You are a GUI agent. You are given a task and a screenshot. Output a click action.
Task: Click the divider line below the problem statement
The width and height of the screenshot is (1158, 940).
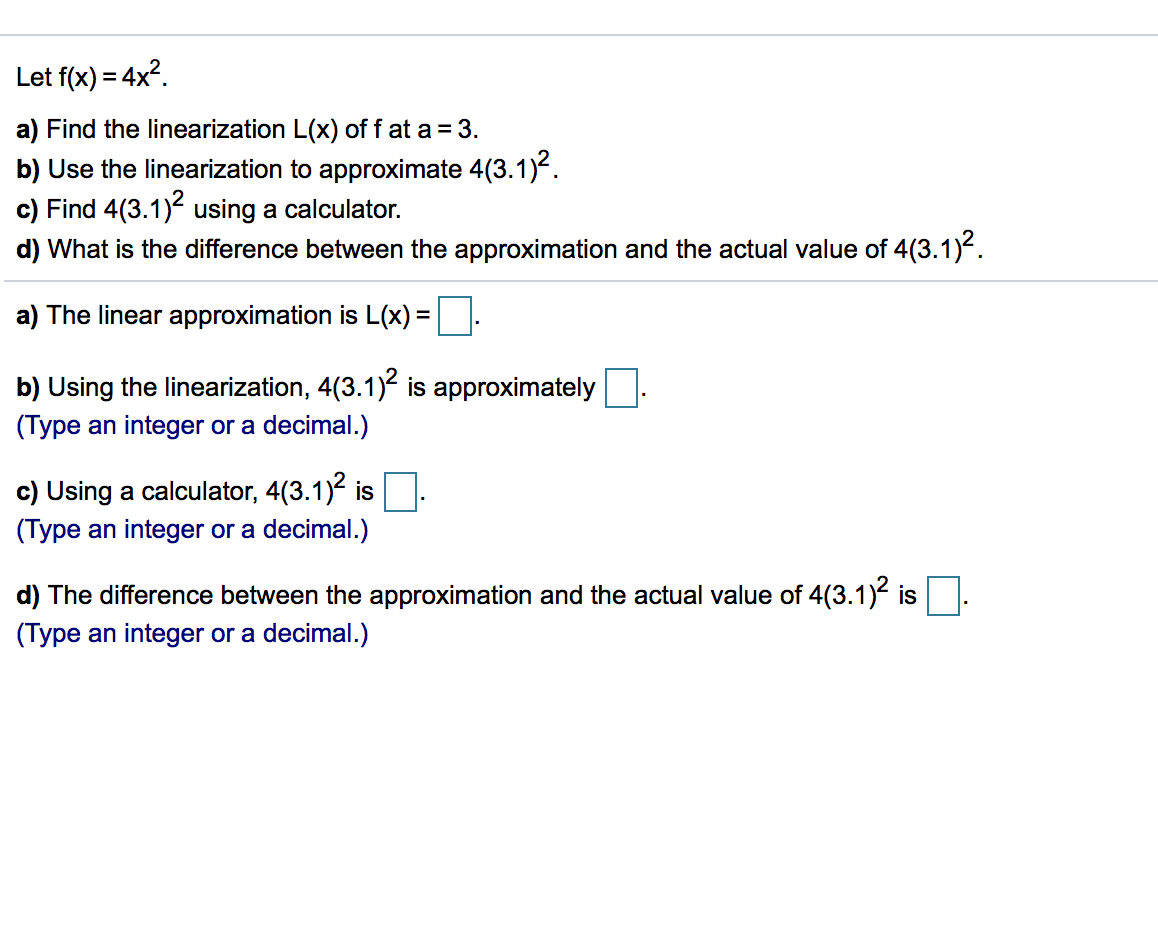[x=579, y=279]
